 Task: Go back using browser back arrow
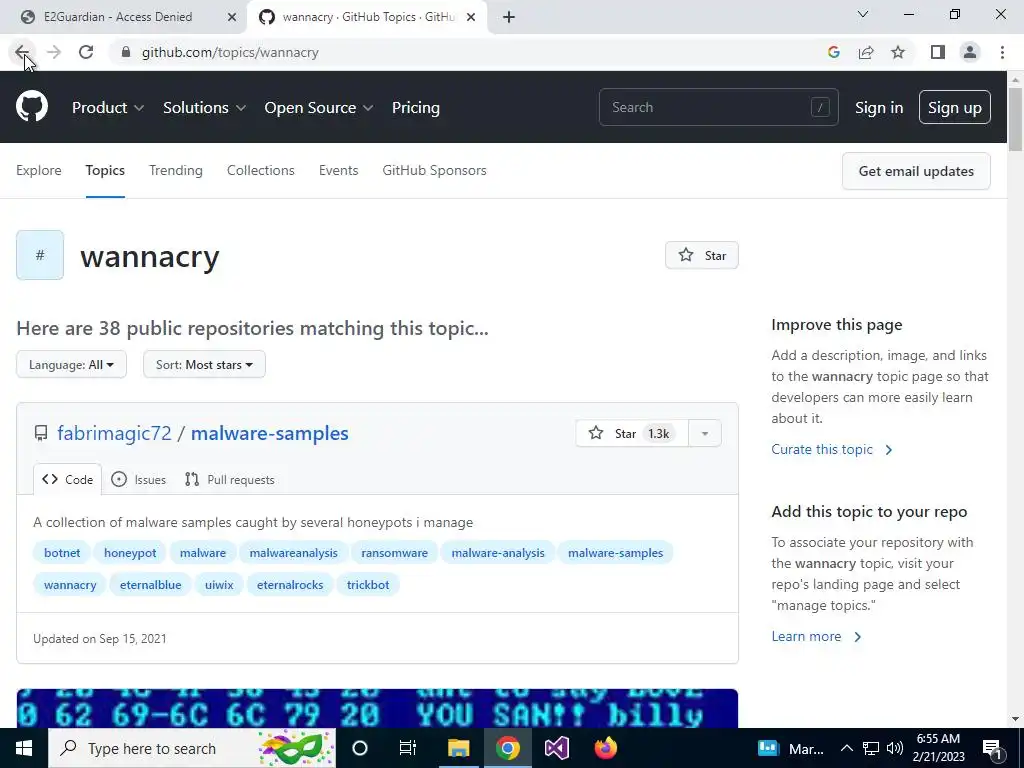[22, 52]
